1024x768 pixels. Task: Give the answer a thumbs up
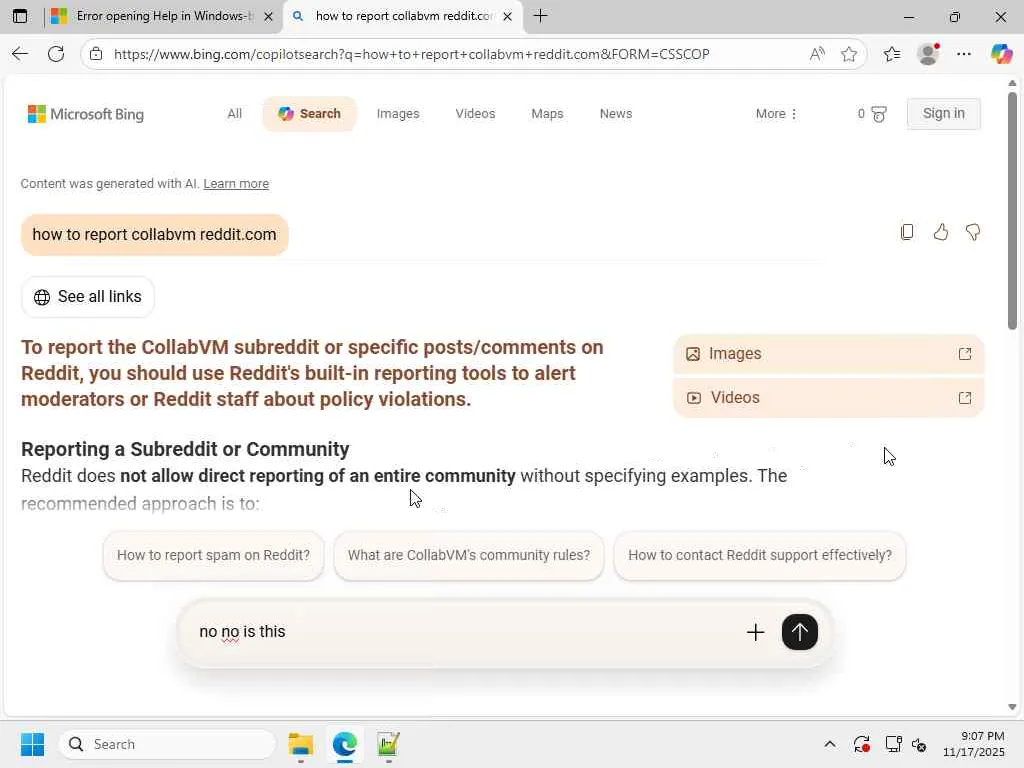tap(940, 232)
